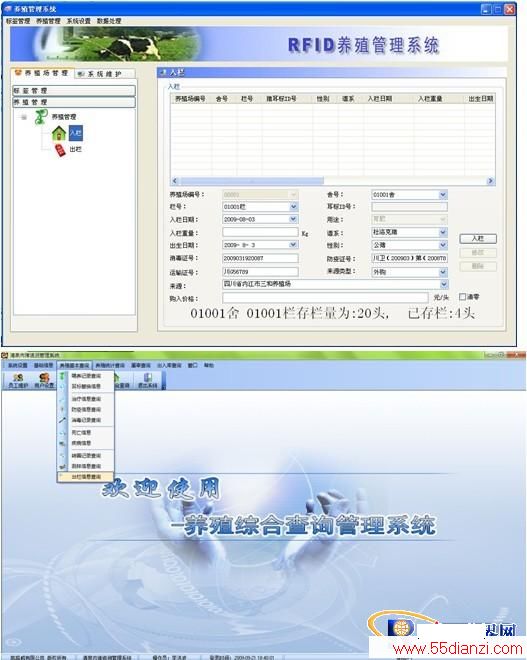Viewport: 527px width, 660px height.
Task: Open the 养殖统计查询 menu
Action: click(x=110, y=365)
